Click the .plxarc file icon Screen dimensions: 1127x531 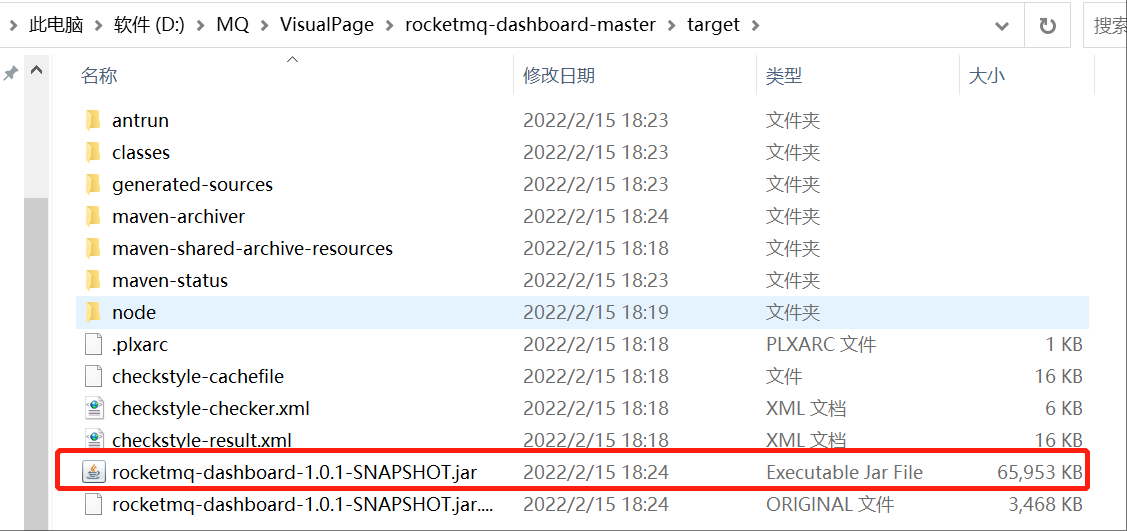tap(93, 344)
